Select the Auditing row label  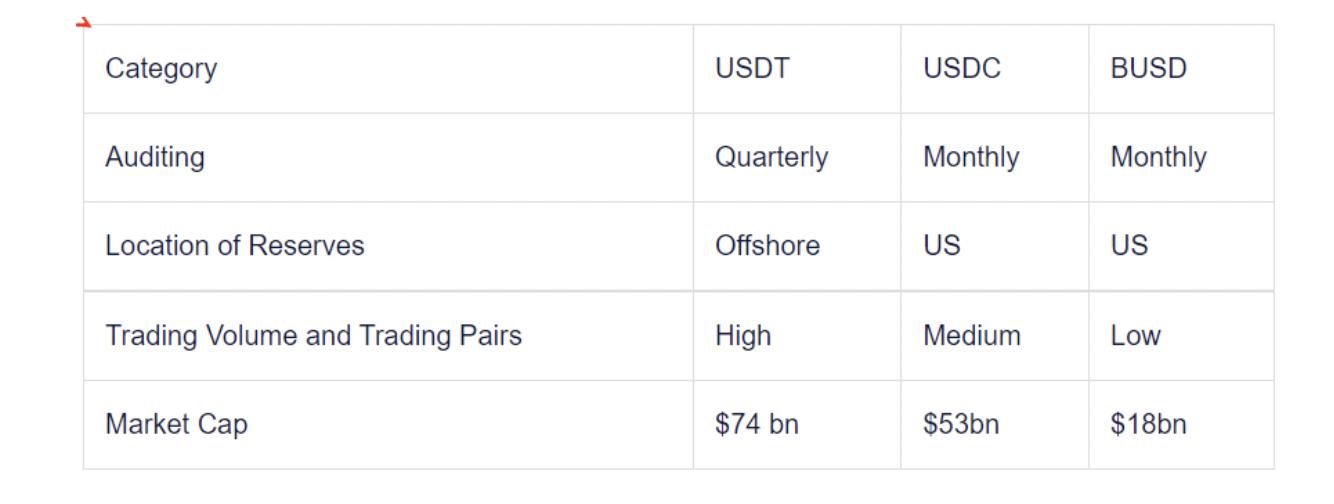(x=155, y=157)
